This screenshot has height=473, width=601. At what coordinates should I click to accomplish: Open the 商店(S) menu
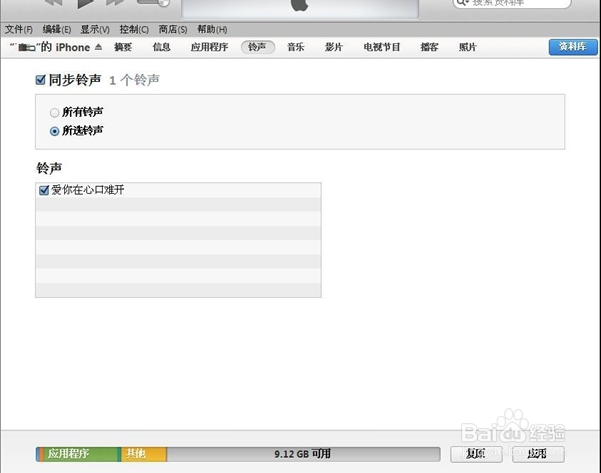173,30
